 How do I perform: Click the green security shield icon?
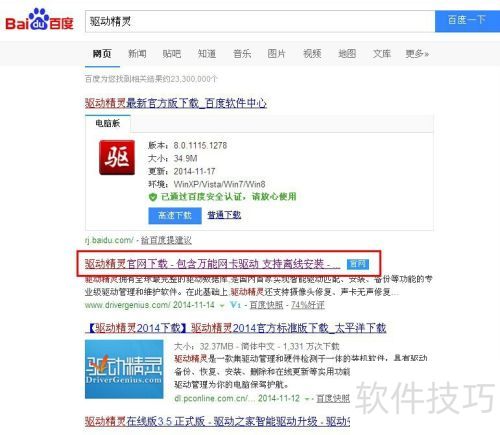[153, 197]
